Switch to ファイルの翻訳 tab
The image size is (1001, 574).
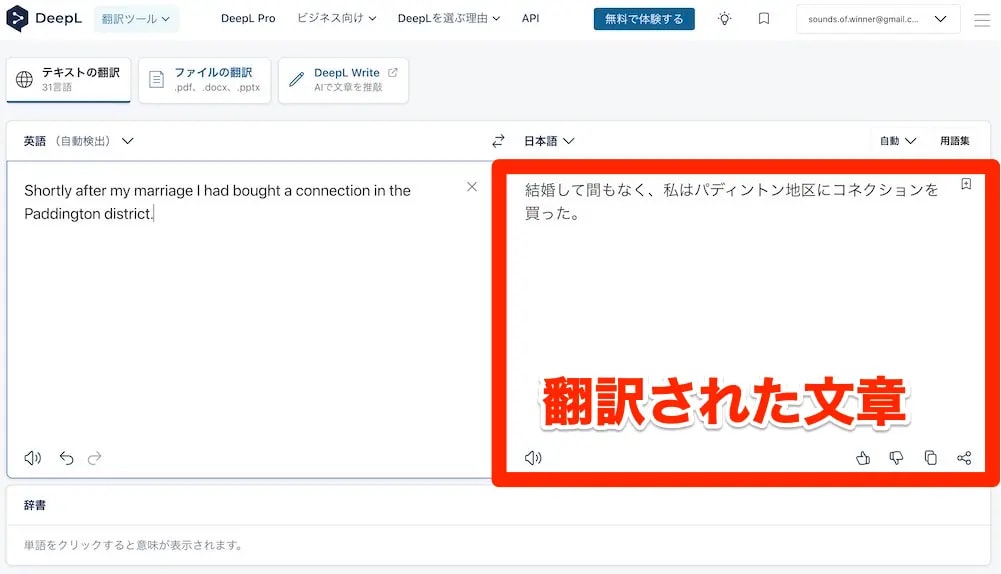click(204, 80)
